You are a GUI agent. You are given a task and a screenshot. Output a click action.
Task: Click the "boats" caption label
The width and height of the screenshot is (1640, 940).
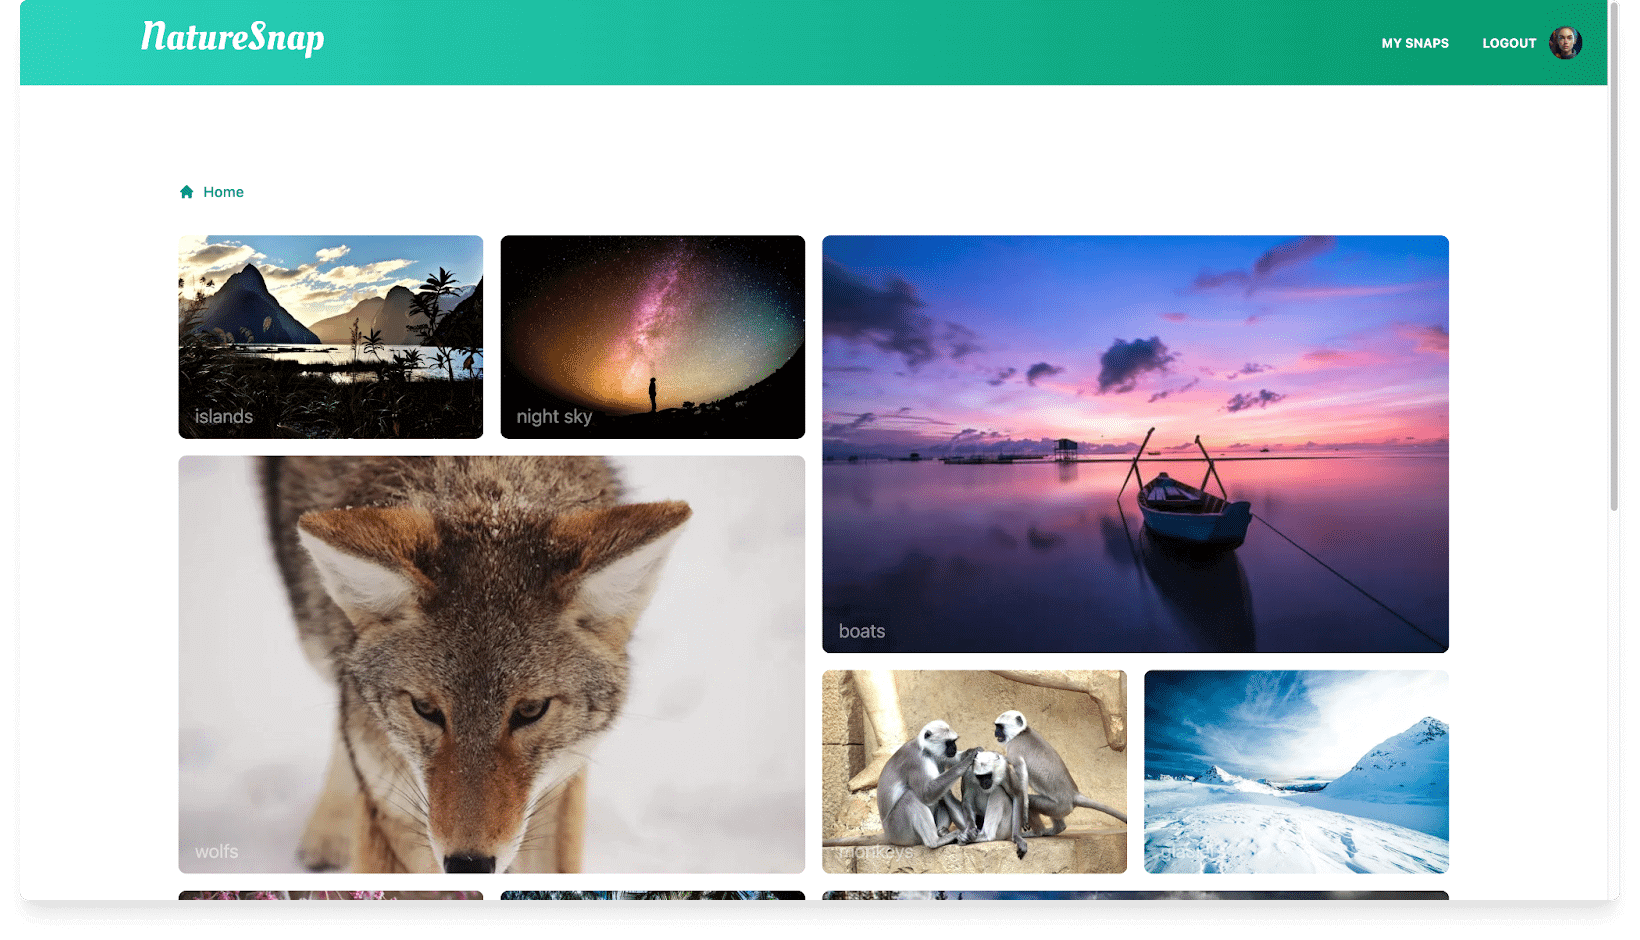click(x=862, y=631)
